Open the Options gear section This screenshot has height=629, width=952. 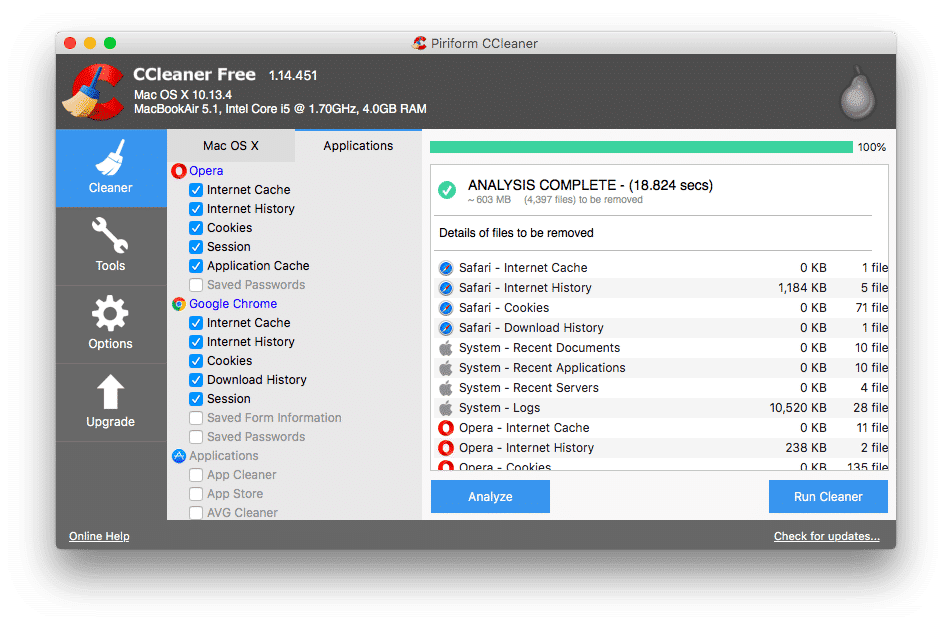click(111, 324)
